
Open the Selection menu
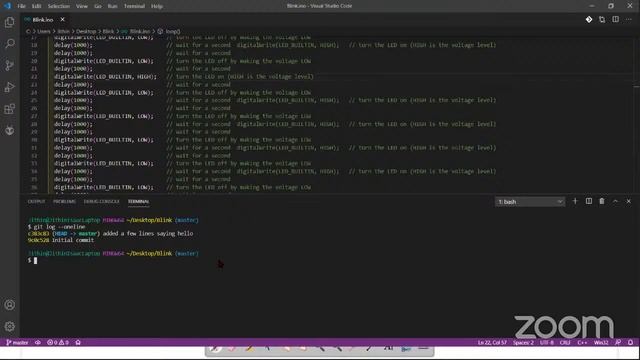click(x=58, y=6)
